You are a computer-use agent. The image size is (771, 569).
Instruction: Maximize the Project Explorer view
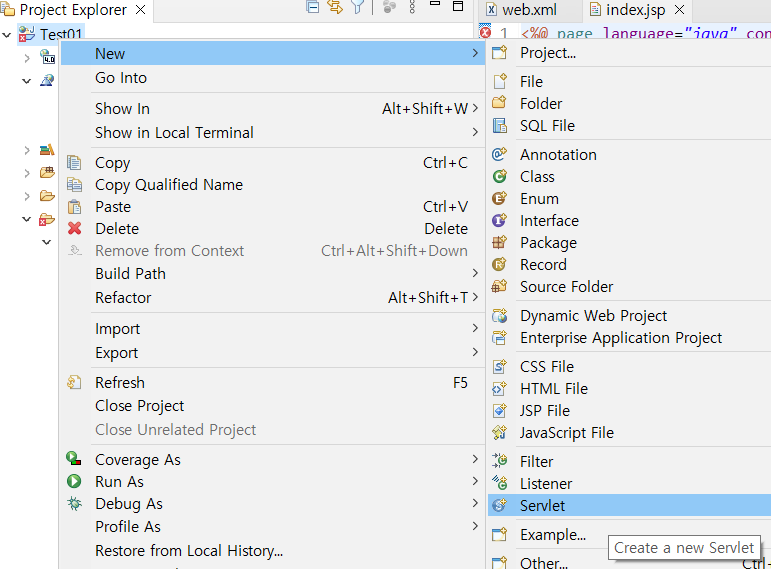click(x=458, y=6)
